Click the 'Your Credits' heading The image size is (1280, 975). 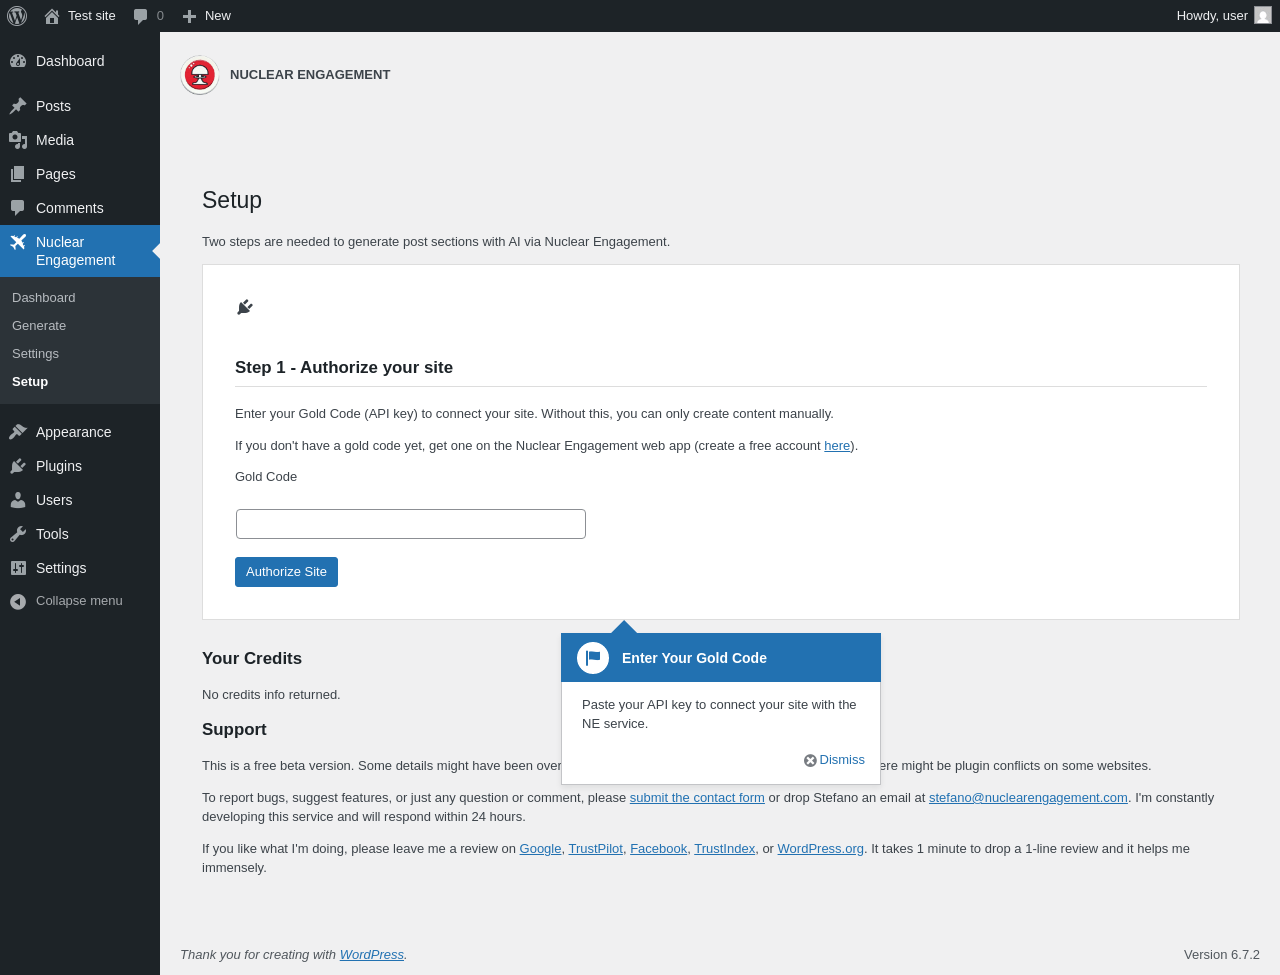click(x=252, y=659)
